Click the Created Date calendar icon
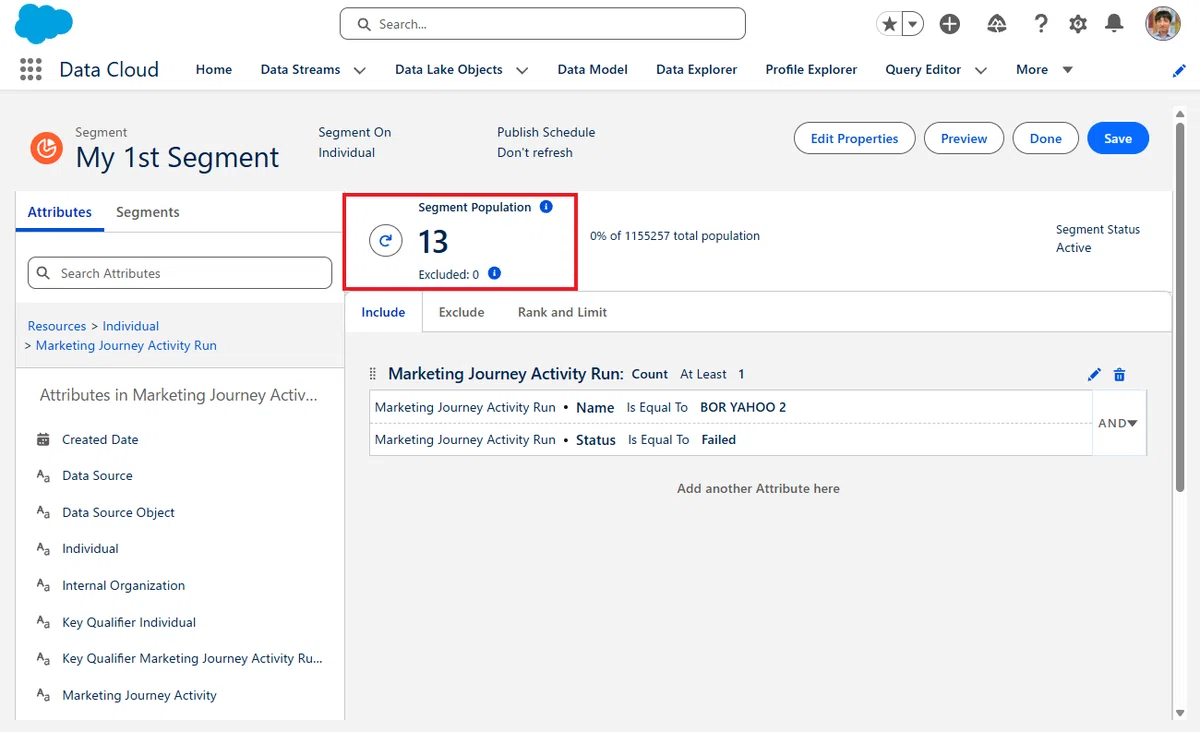1200x732 pixels. 43,439
